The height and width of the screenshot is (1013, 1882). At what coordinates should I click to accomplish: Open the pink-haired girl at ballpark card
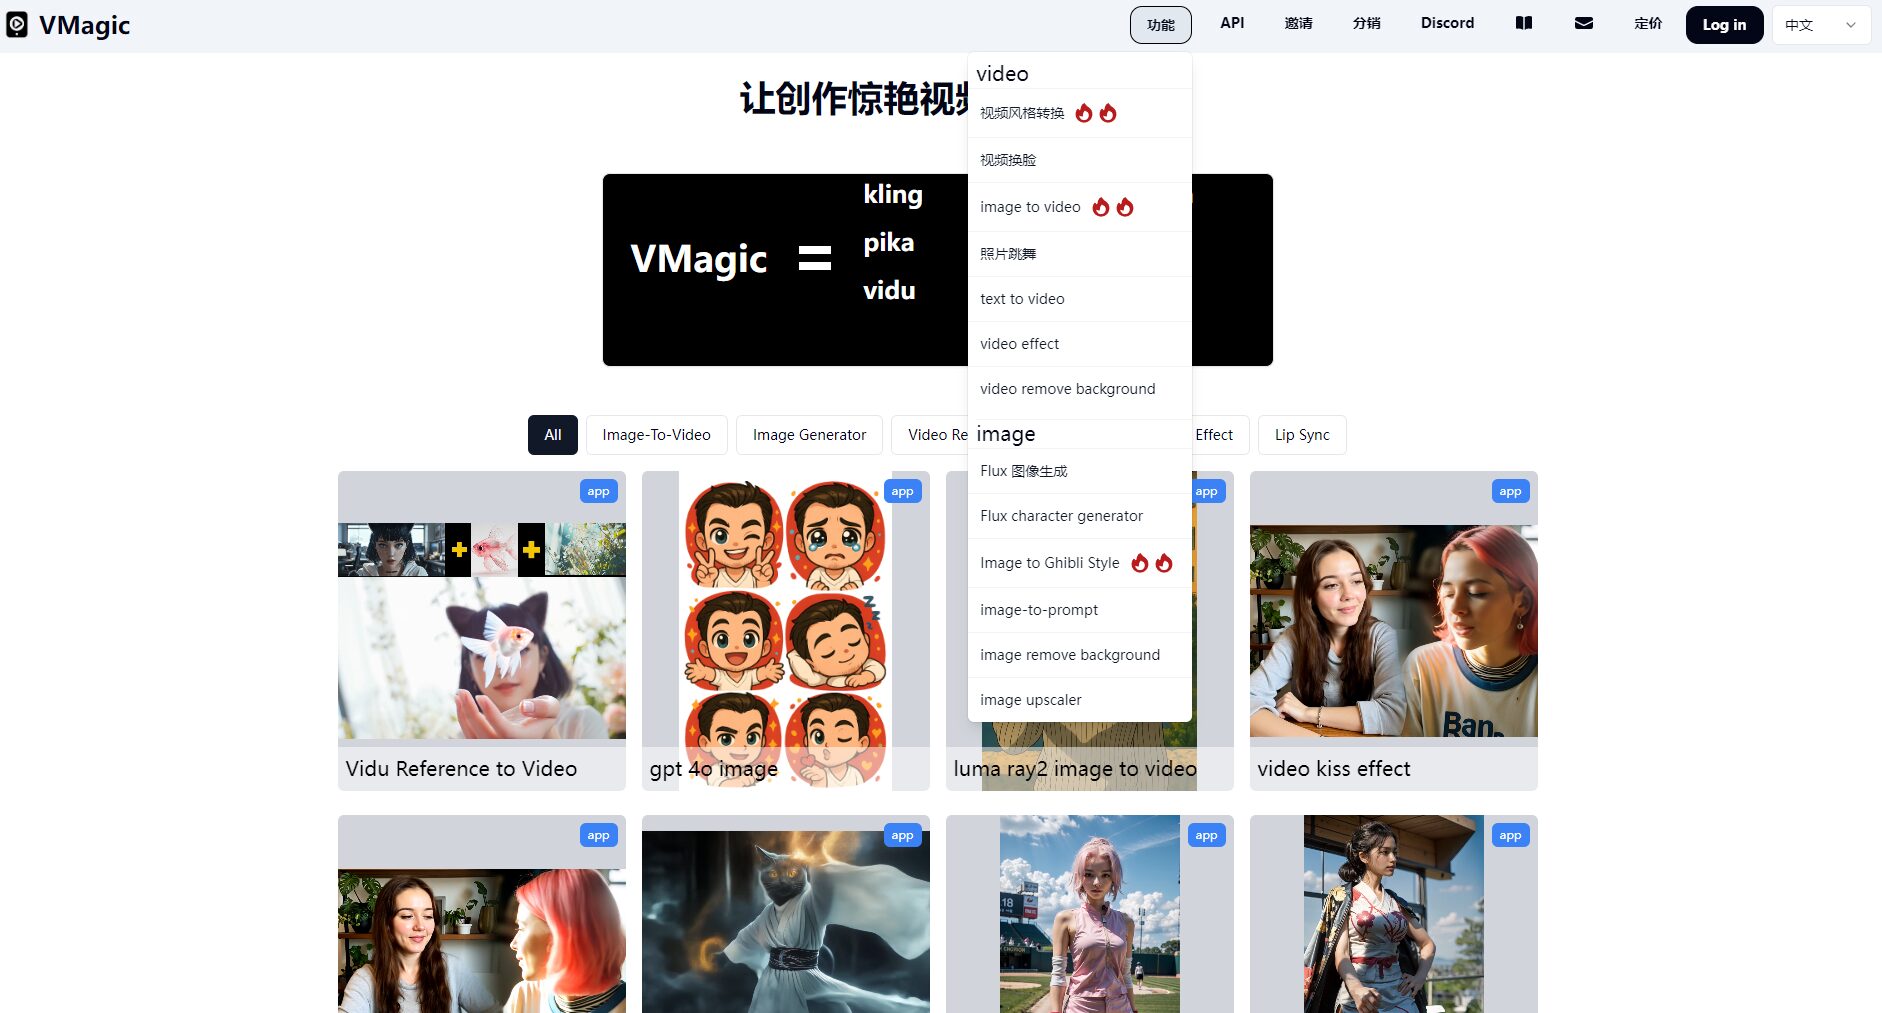[1090, 914]
